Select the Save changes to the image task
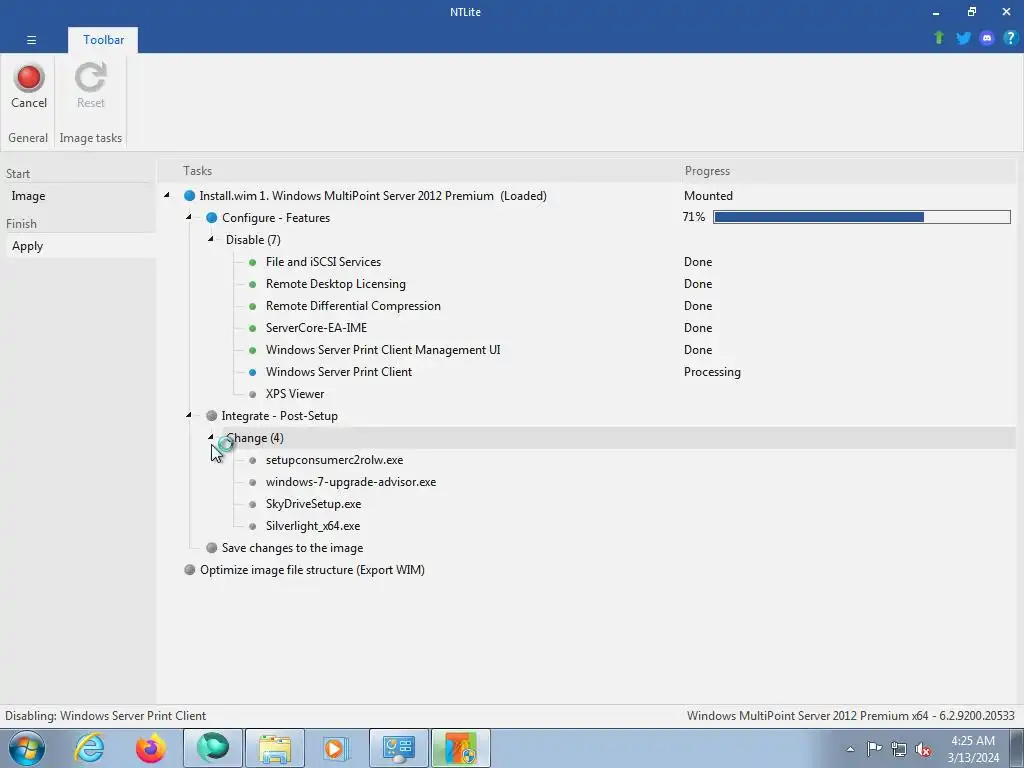 click(x=292, y=548)
